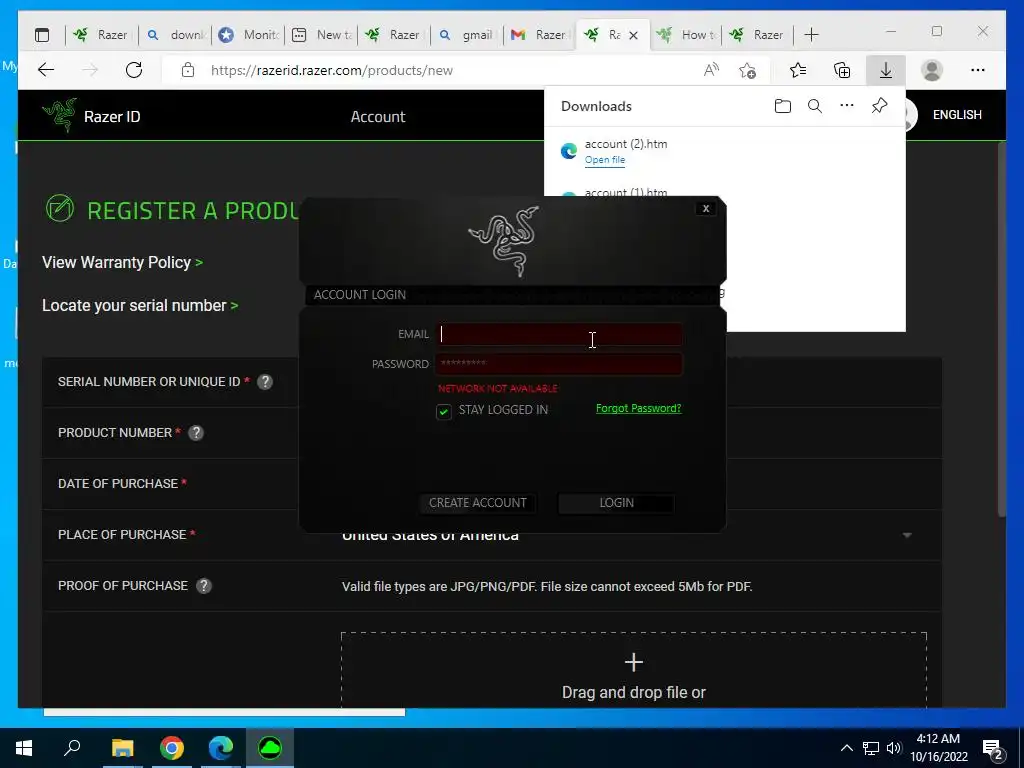
Task: Click the ENGLISH language selector
Action: [957, 115]
